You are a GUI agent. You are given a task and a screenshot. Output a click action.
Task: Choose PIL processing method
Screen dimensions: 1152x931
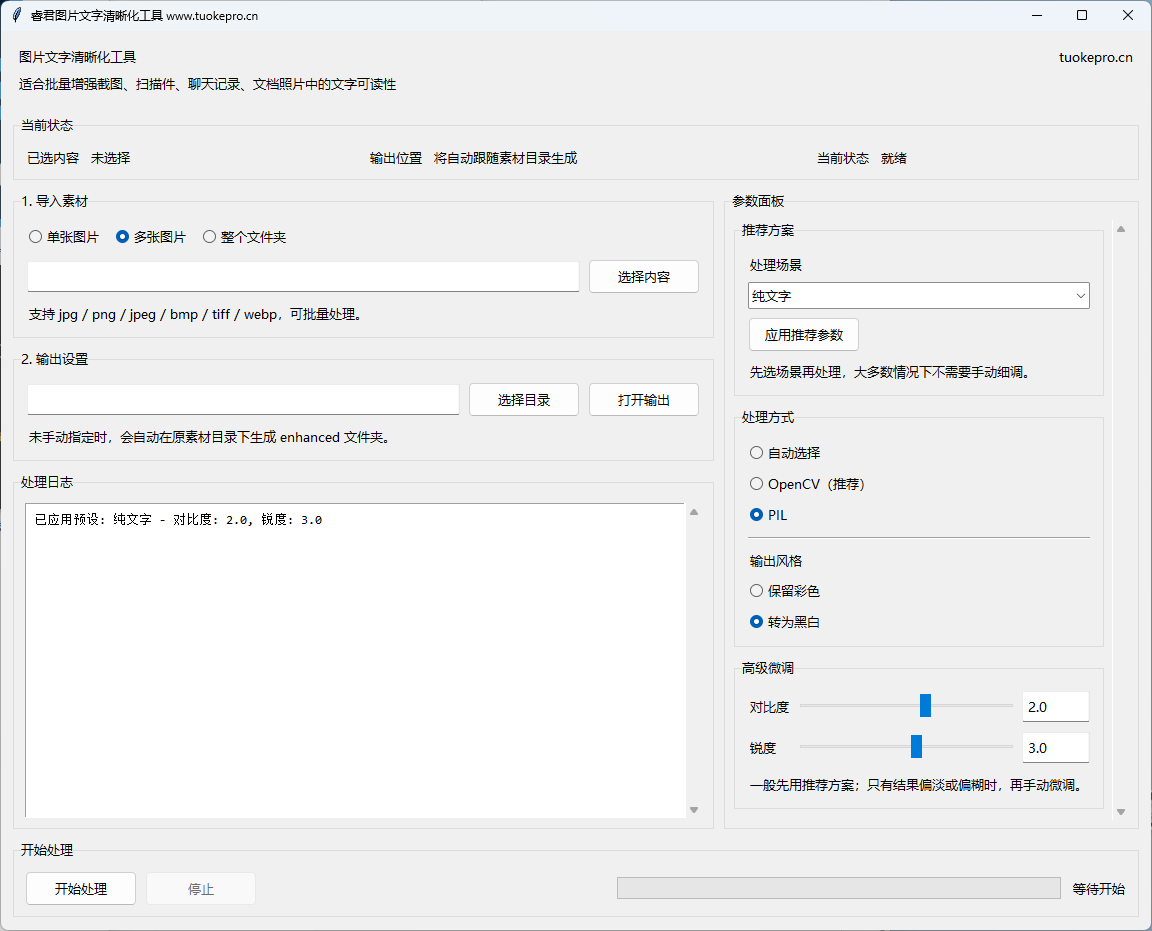[768, 514]
